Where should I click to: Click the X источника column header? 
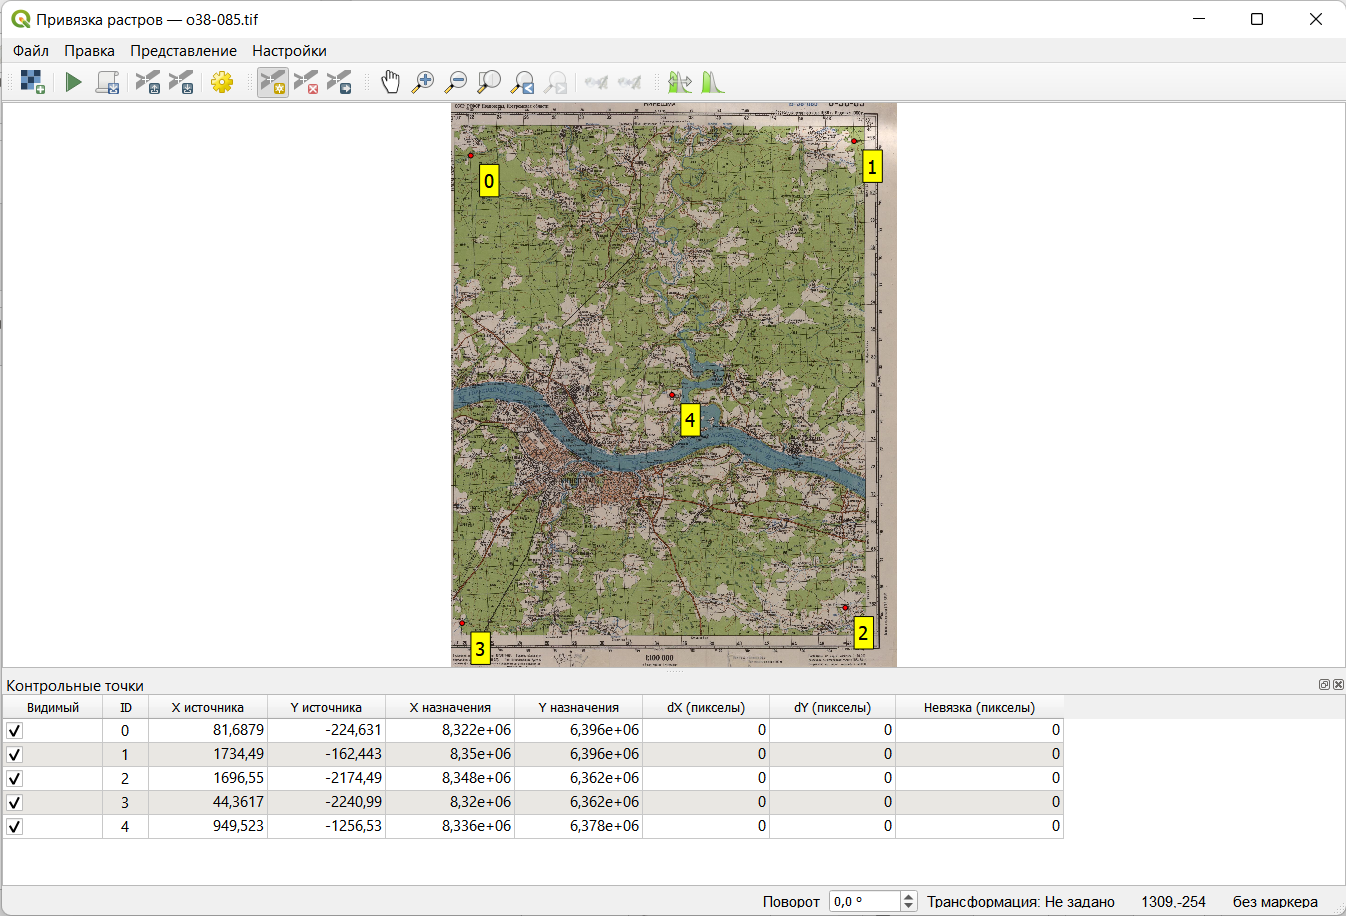click(x=207, y=708)
